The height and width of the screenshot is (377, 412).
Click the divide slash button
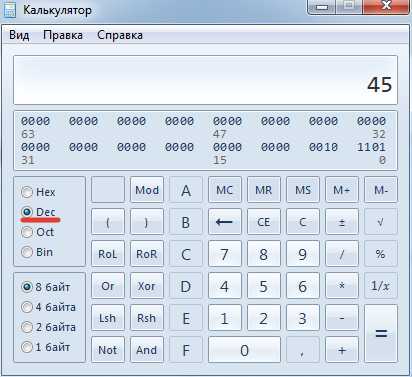342,254
